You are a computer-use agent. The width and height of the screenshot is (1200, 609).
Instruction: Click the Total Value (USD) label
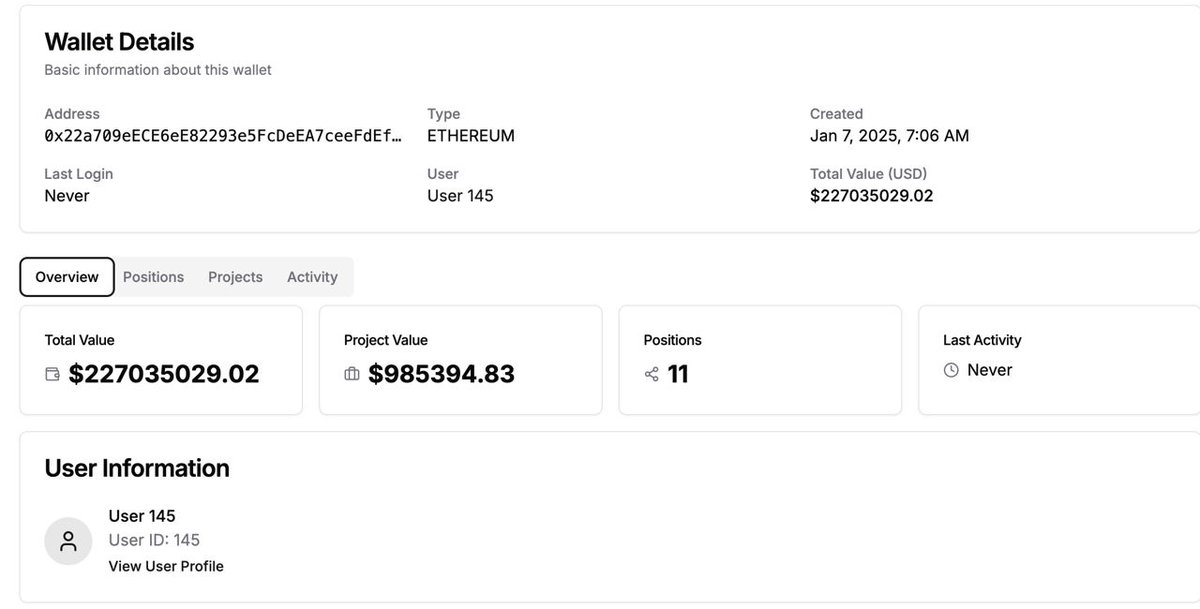coord(868,174)
